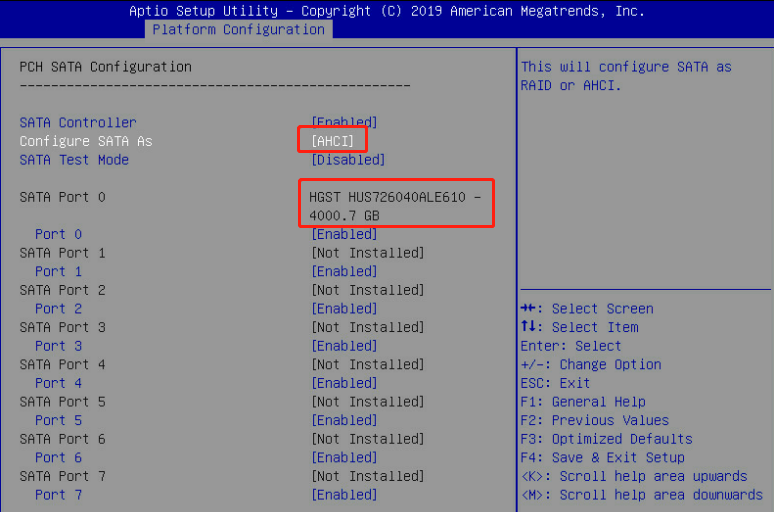Click the Aptio Setup Utility title text
Screen dimensions: 774x512
387,11
